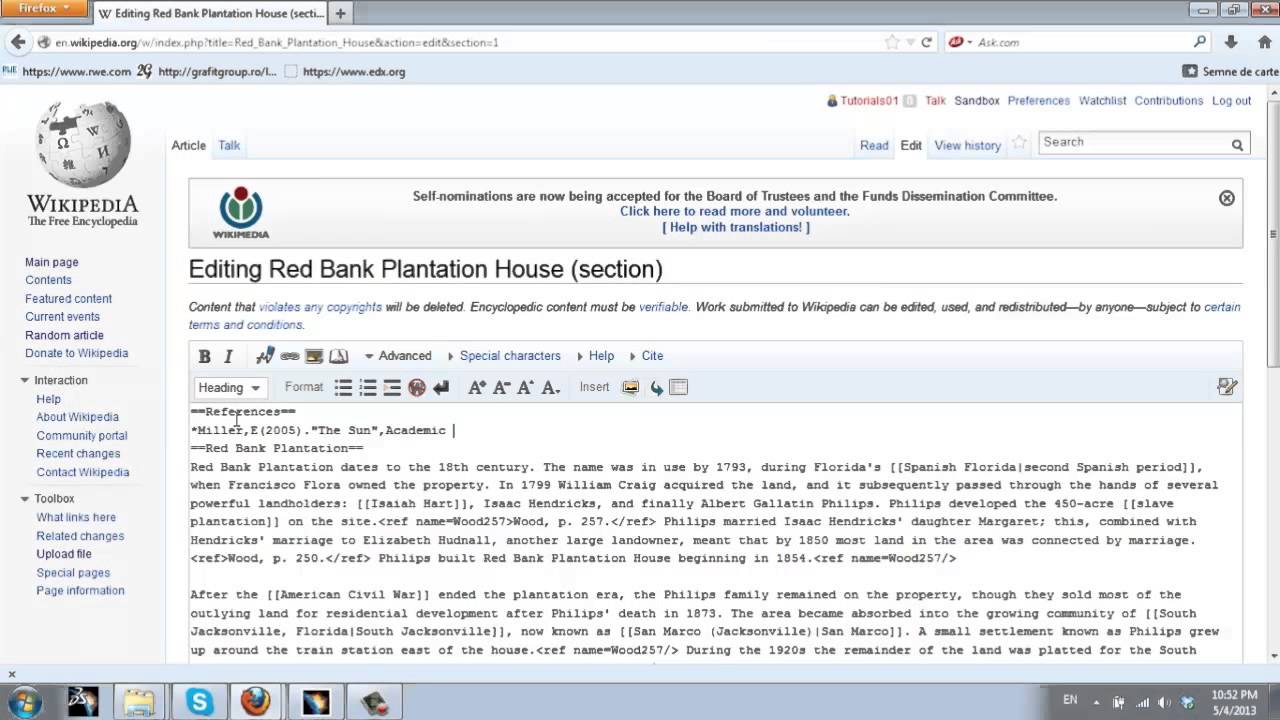Make text big with A+ icon

(477, 388)
